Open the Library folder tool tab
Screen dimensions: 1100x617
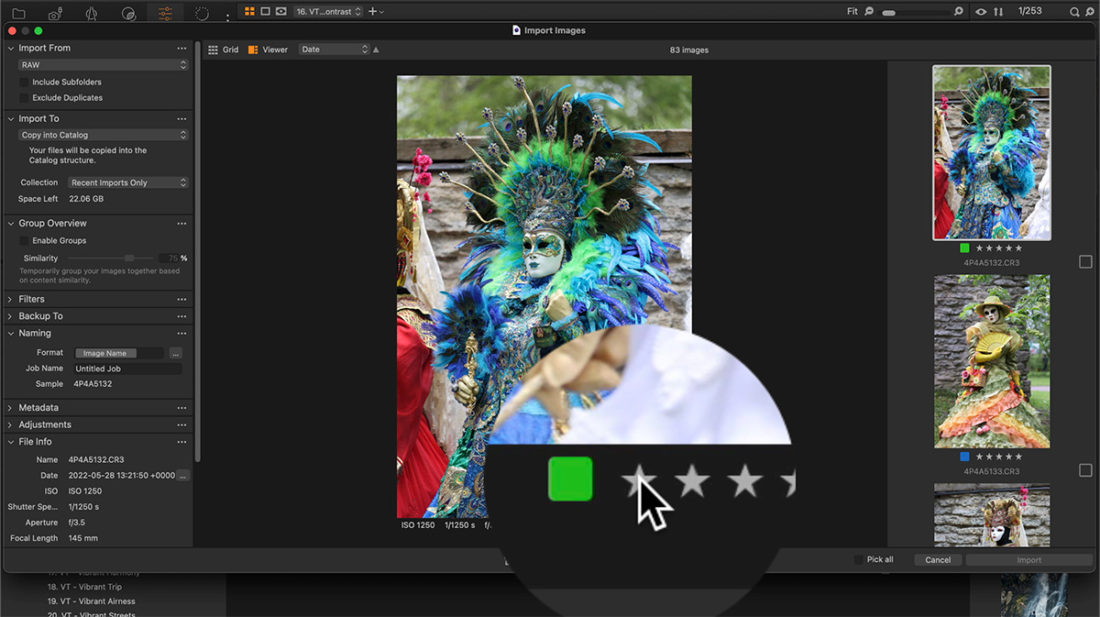pos(18,13)
